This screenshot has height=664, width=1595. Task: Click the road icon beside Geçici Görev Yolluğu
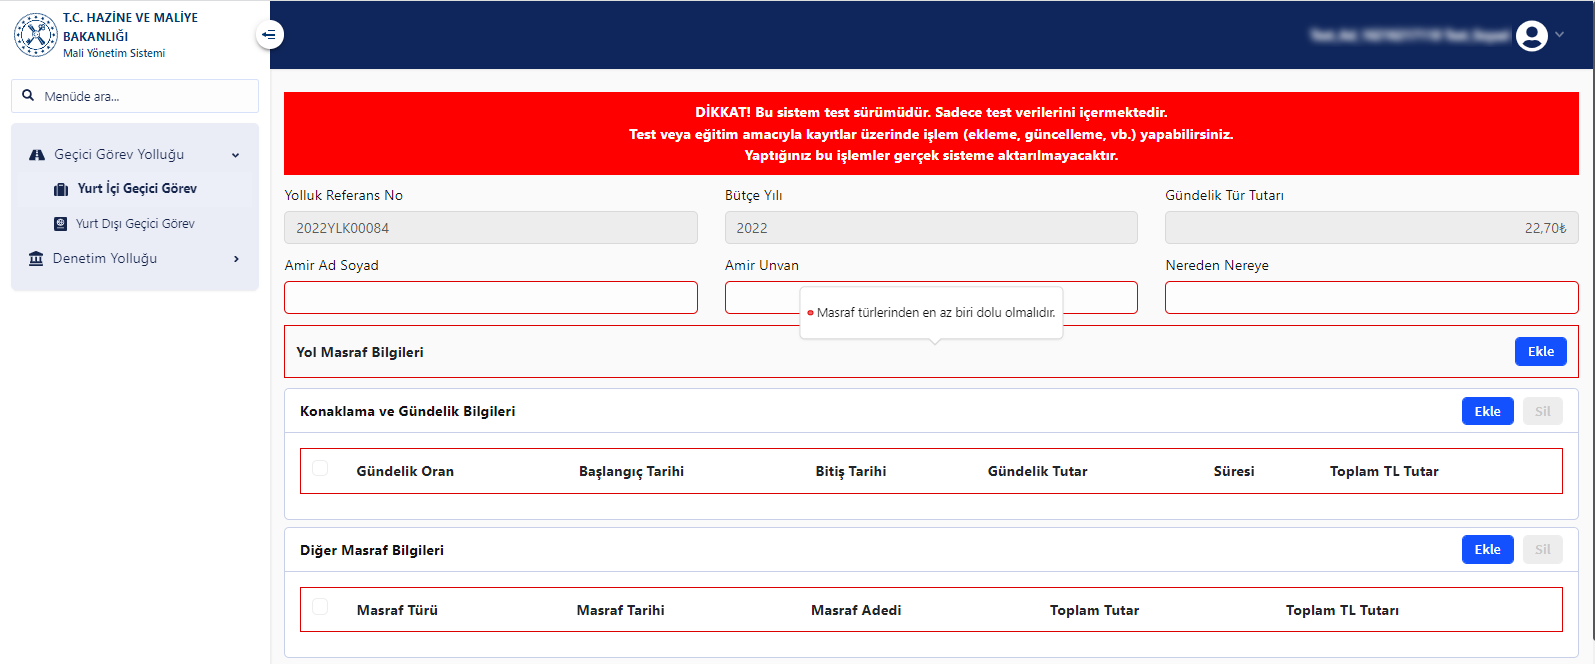[x=37, y=155]
